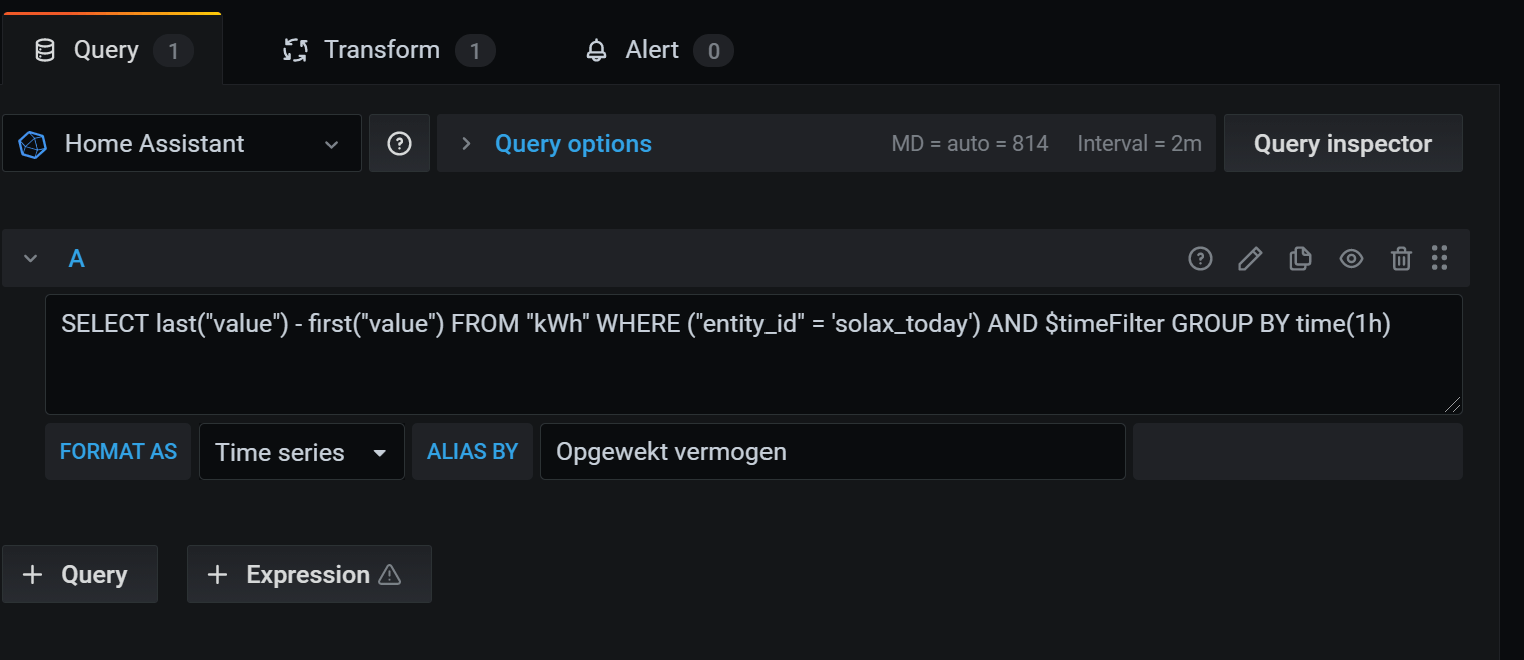Click the Alias By input field
The image size is (1524, 660).
pos(832,452)
